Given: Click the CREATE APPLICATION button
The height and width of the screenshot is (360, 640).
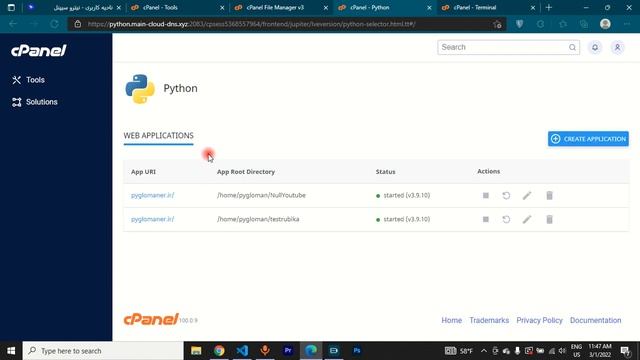Looking at the screenshot, I should [x=588, y=139].
